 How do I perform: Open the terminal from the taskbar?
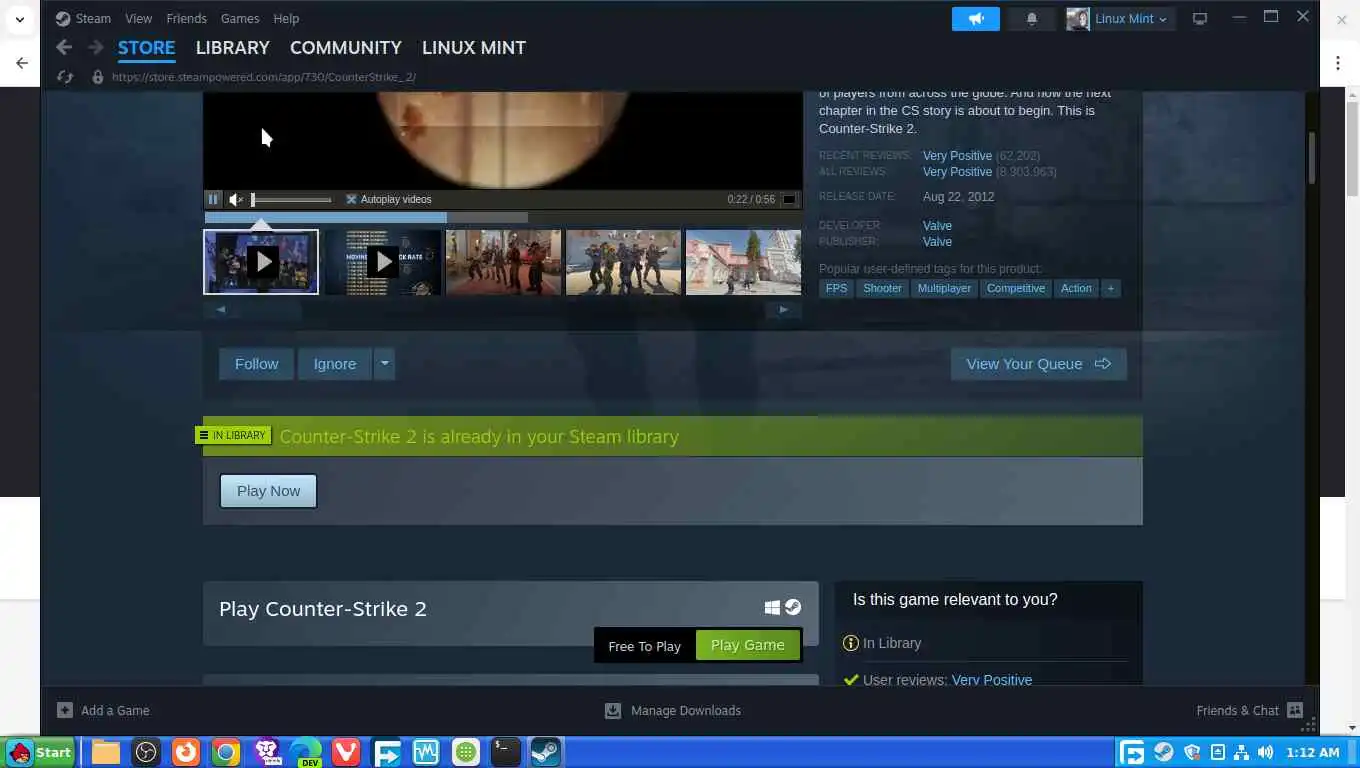[506, 752]
